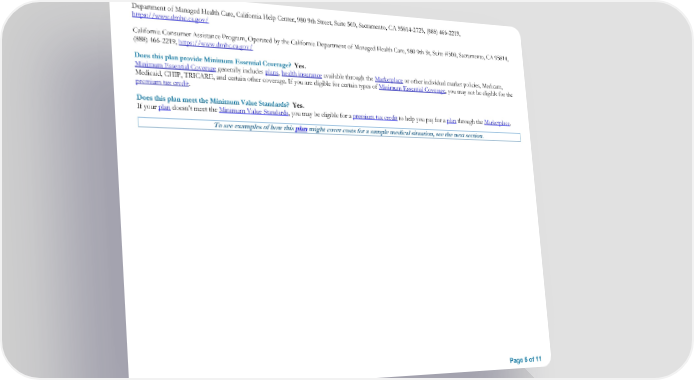This screenshot has width=694, height=380.
Task: Click 'plan' link before 'through the Marketplace'
Action: click(x=451, y=120)
